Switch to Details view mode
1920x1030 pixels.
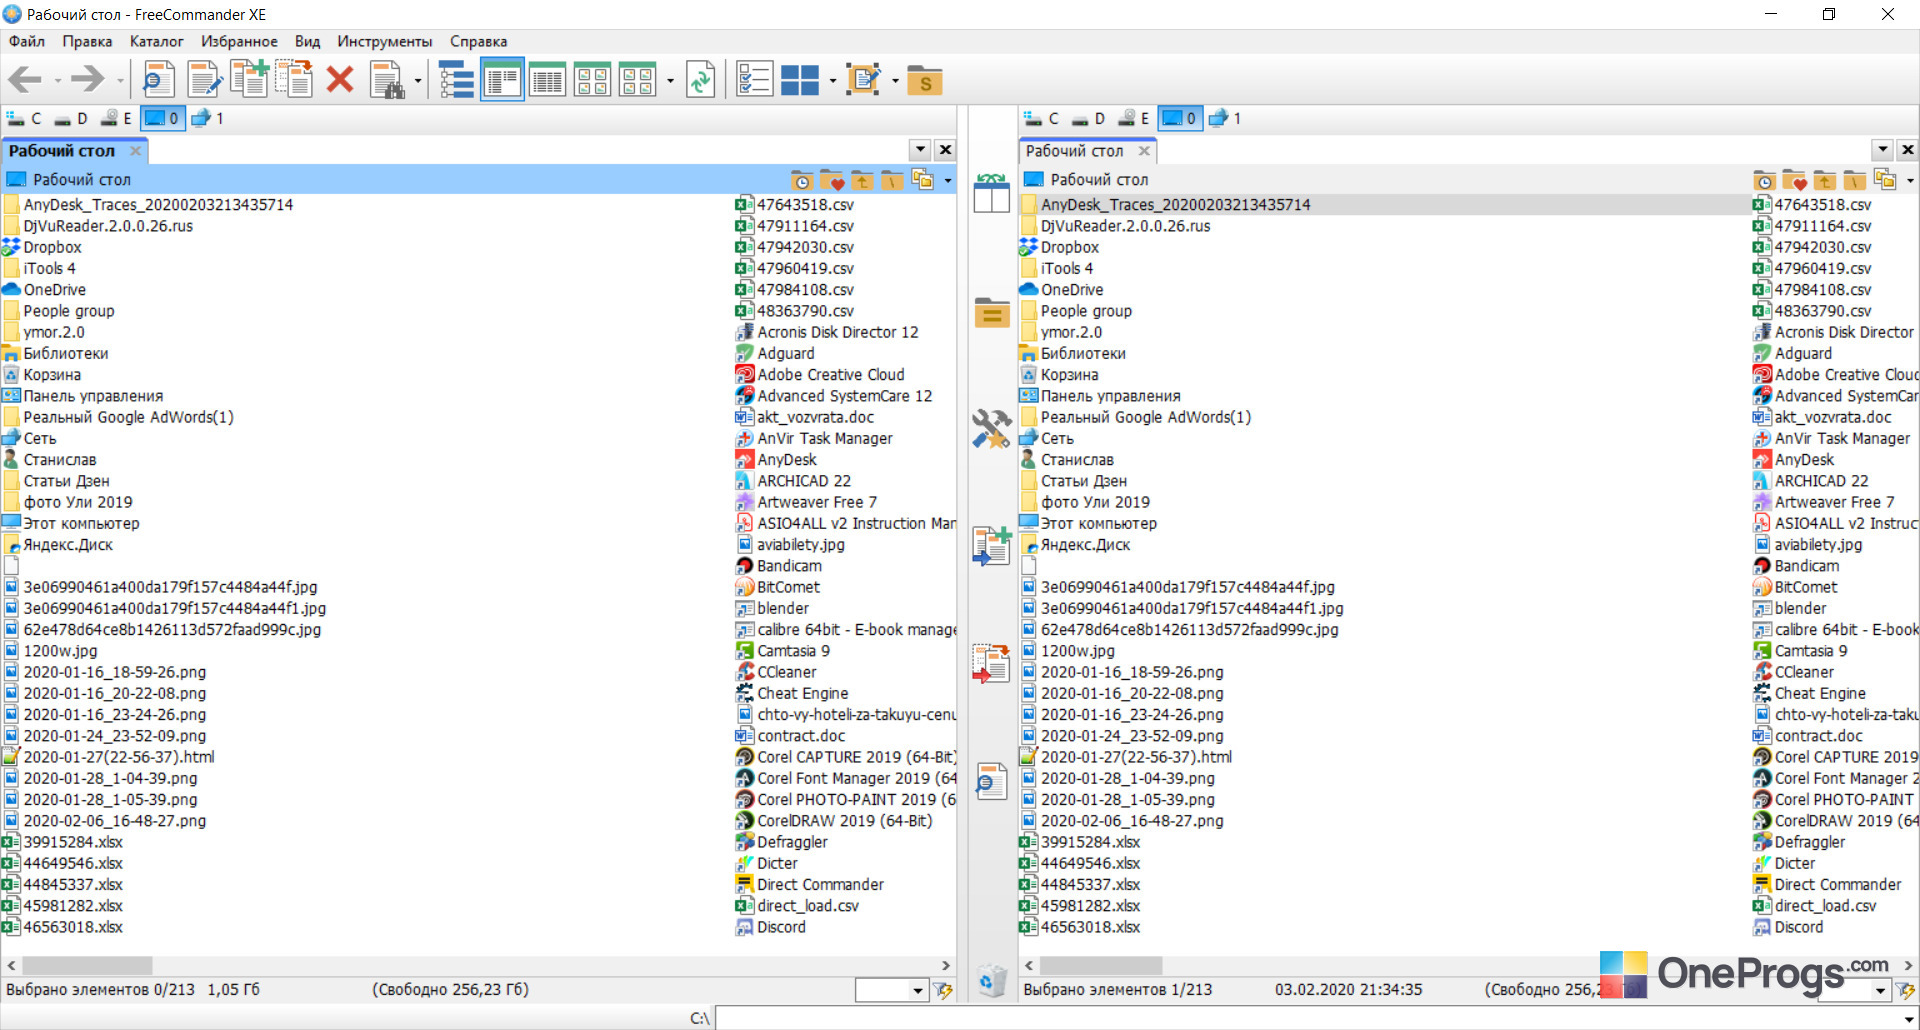(547, 80)
